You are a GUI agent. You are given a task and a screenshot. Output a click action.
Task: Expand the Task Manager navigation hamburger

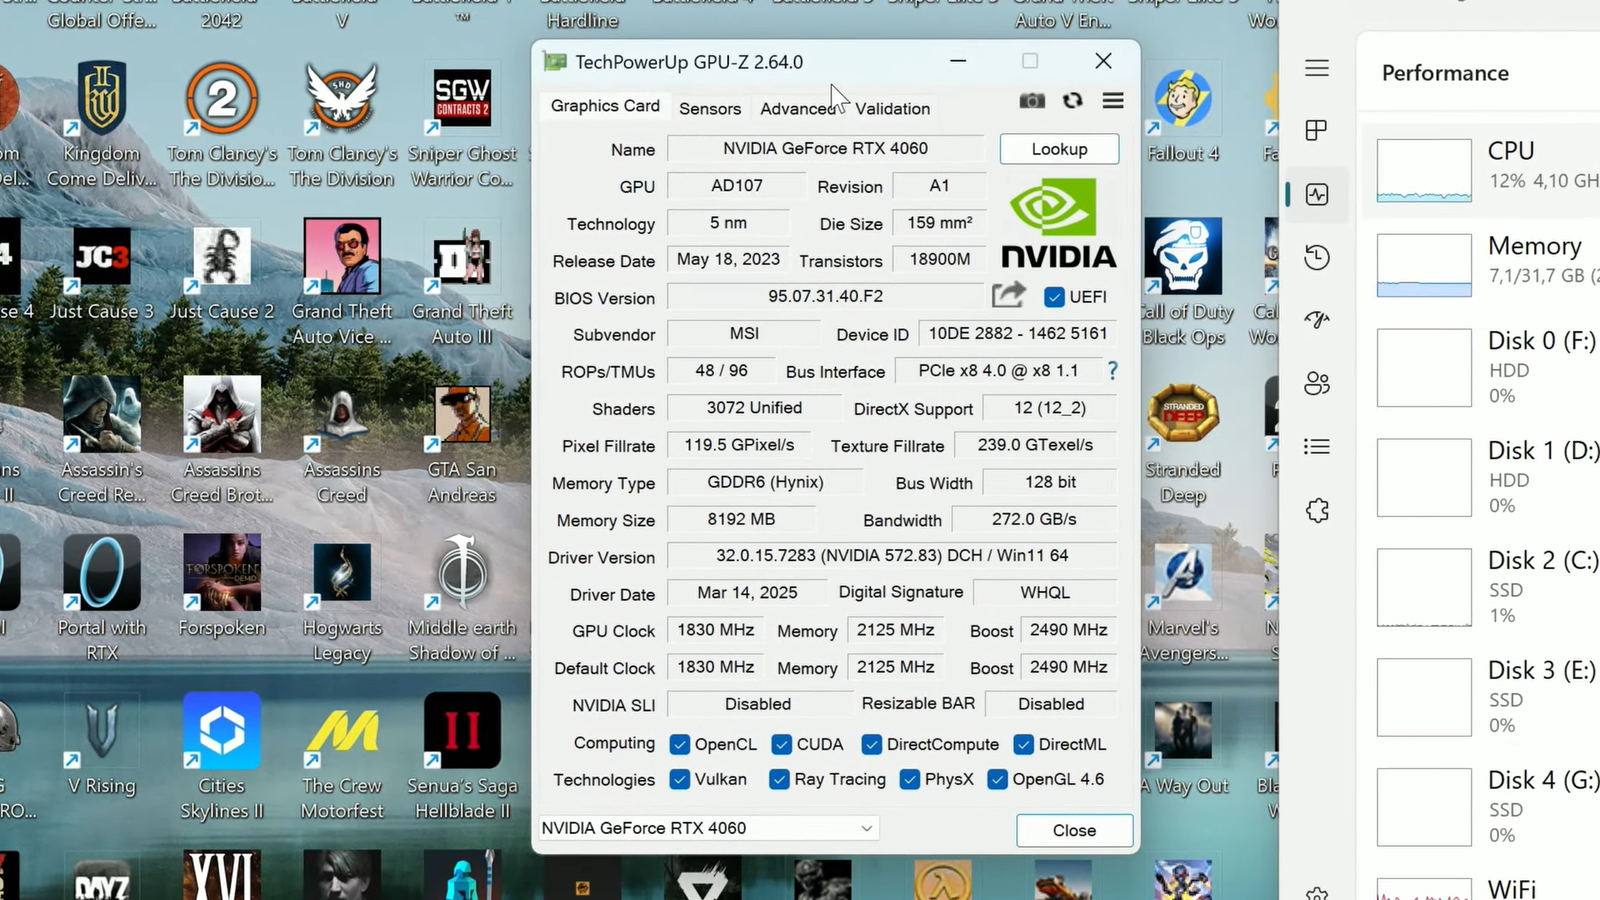point(1317,68)
